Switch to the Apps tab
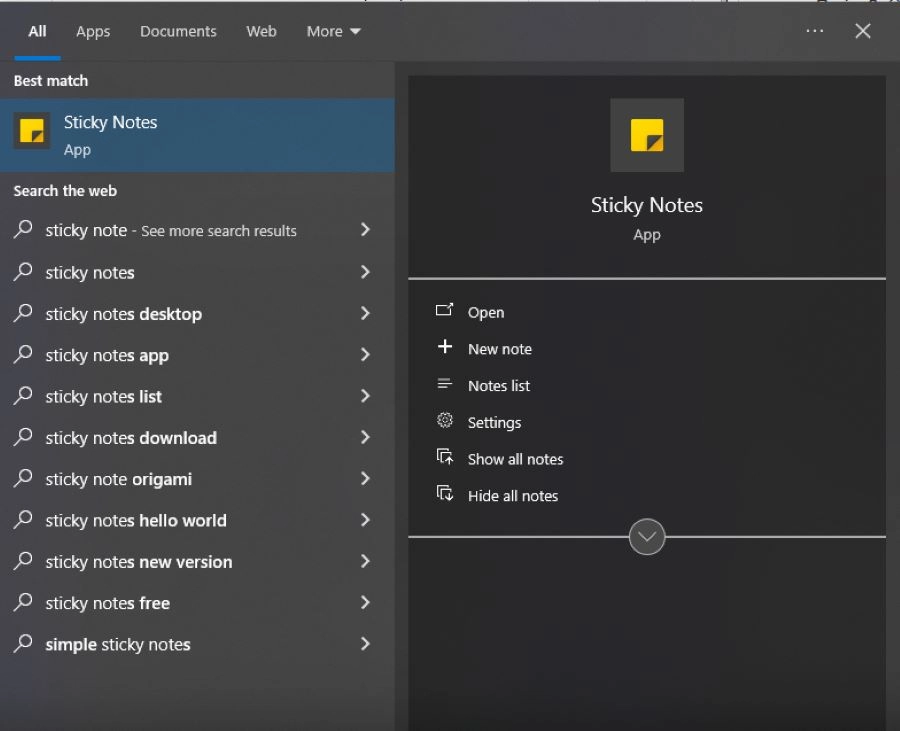This screenshot has width=900, height=731. coord(93,31)
